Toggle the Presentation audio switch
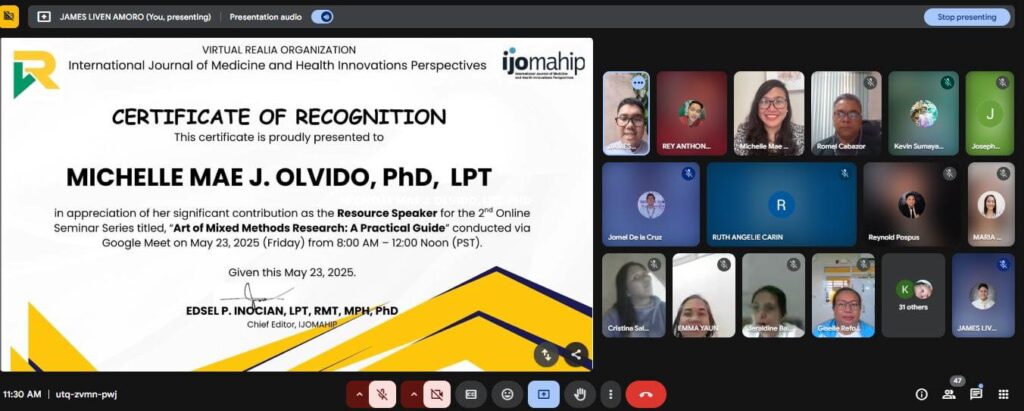This screenshot has width=1024, height=411. coord(322,17)
